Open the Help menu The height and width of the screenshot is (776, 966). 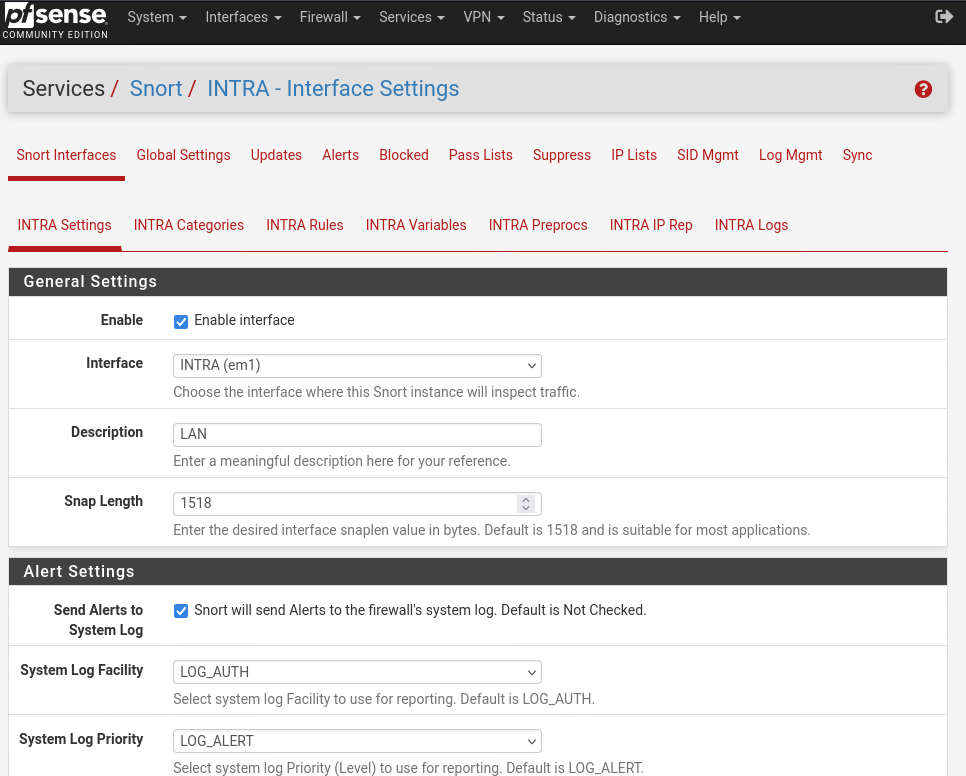tap(720, 17)
